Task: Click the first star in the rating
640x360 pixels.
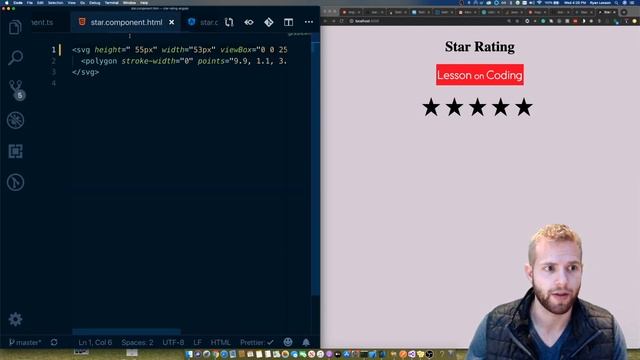Action: (x=431, y=107)
